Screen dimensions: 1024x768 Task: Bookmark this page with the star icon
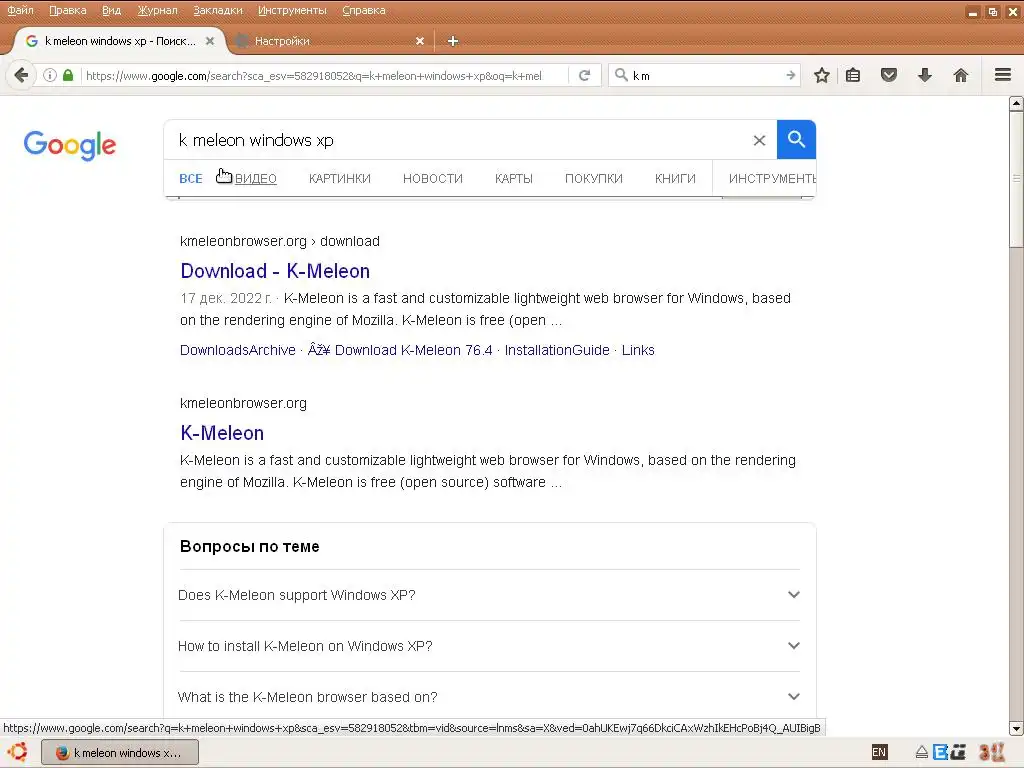822,75
